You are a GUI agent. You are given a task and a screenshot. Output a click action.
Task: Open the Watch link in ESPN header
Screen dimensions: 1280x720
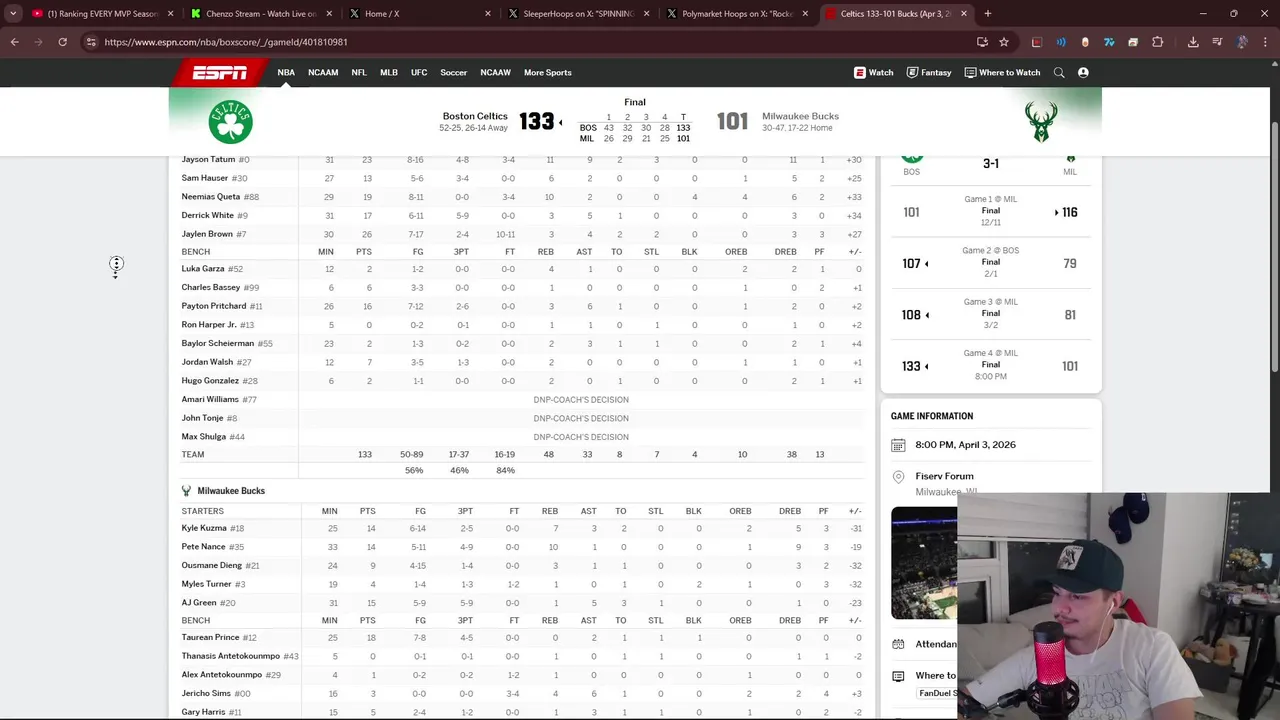874,72
